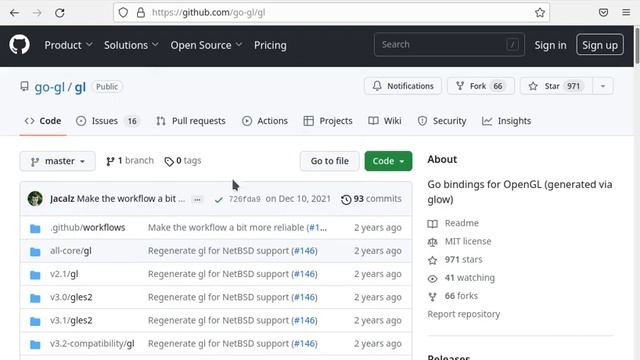
Task: Click the green check status icon
Action: pyautogui.click(x=219, y=200)
